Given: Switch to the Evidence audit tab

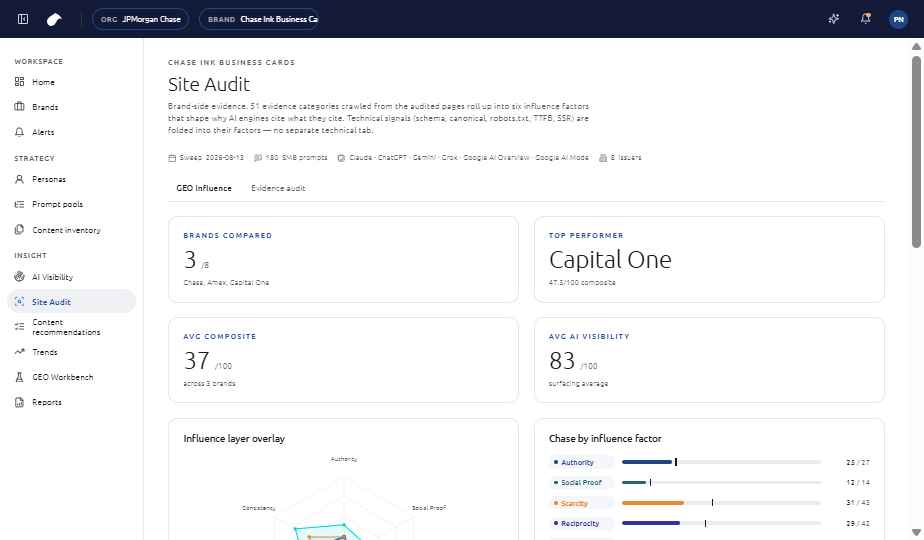Looking at the screenshot, I should click(278, 188).
